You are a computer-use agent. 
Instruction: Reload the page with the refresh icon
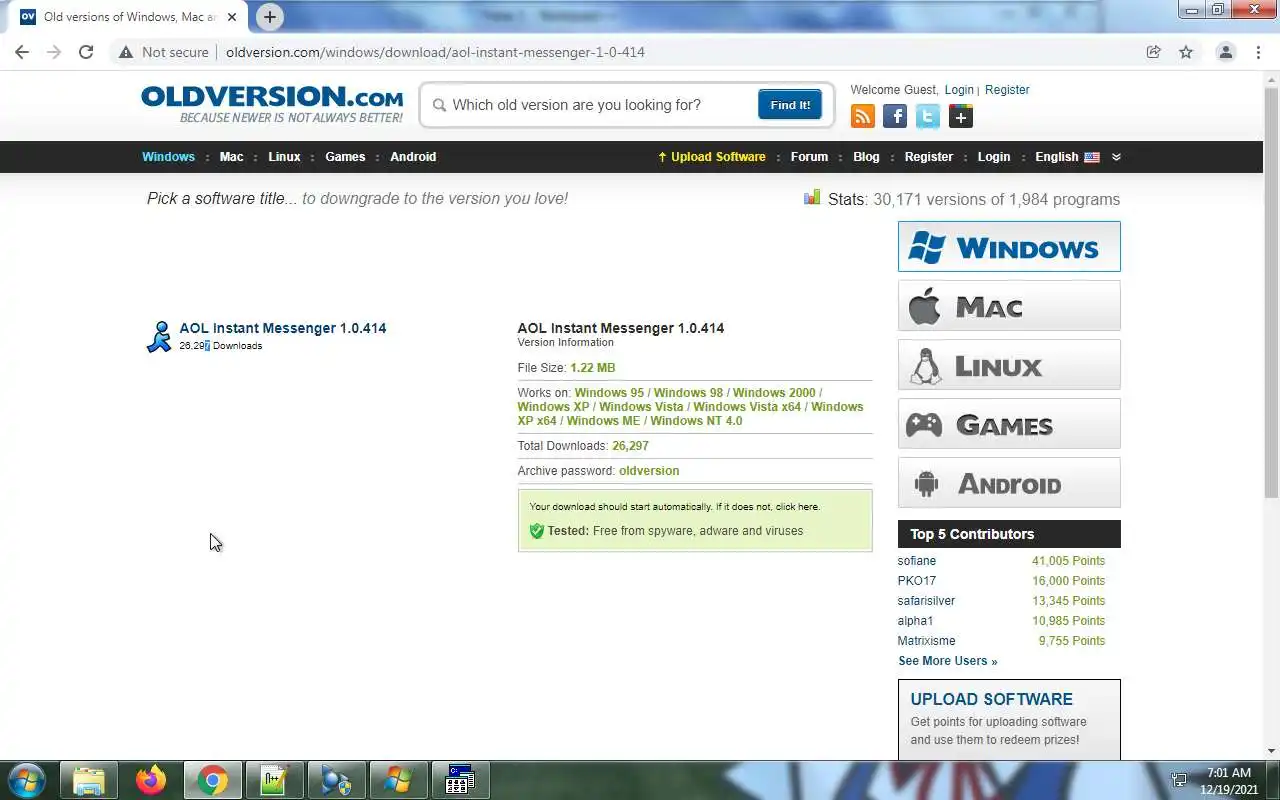pyautogui.click(x=86, y=52)
